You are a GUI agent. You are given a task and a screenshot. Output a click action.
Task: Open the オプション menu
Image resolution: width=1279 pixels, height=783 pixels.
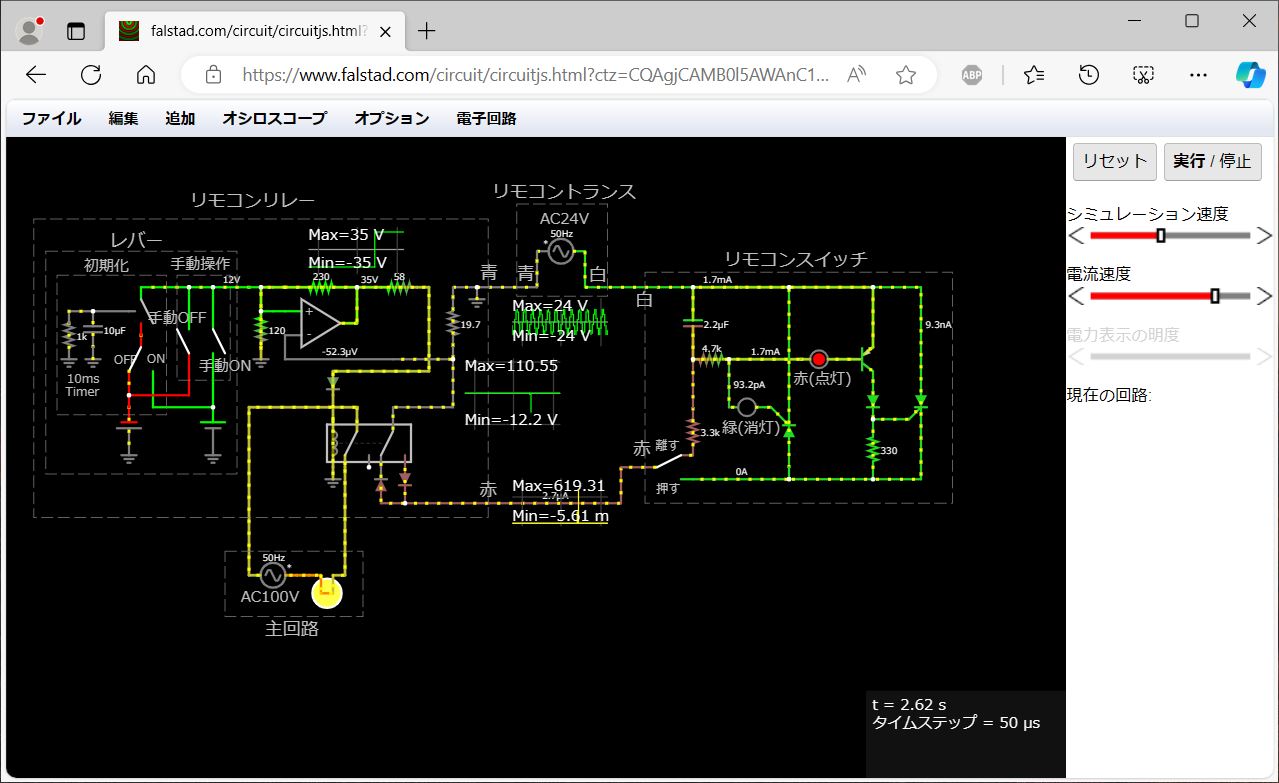(391, 118)
